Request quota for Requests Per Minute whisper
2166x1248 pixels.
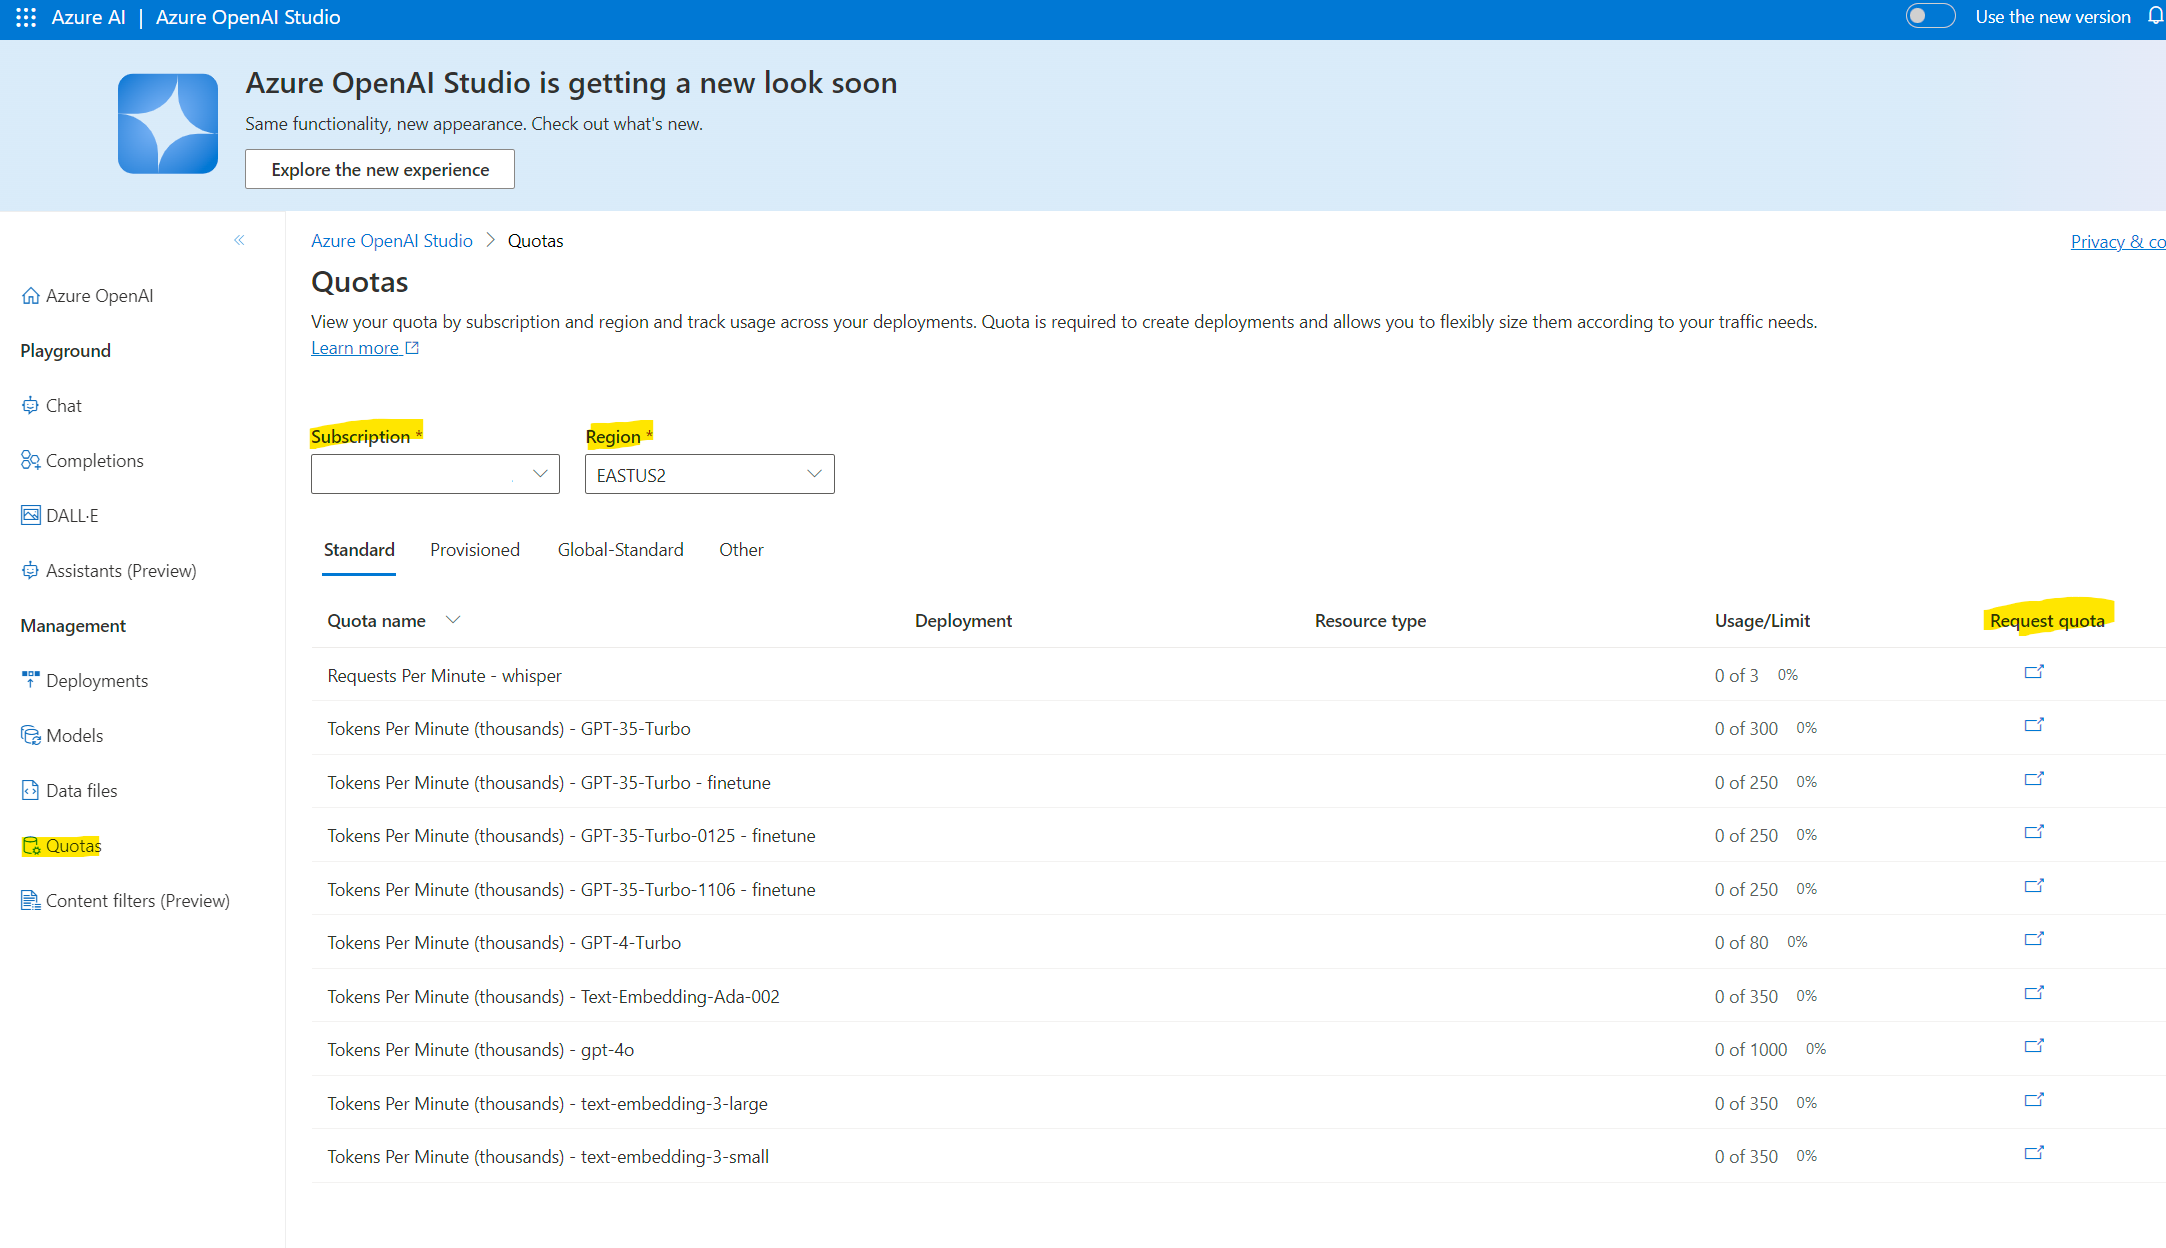(x=2034, y=672)
